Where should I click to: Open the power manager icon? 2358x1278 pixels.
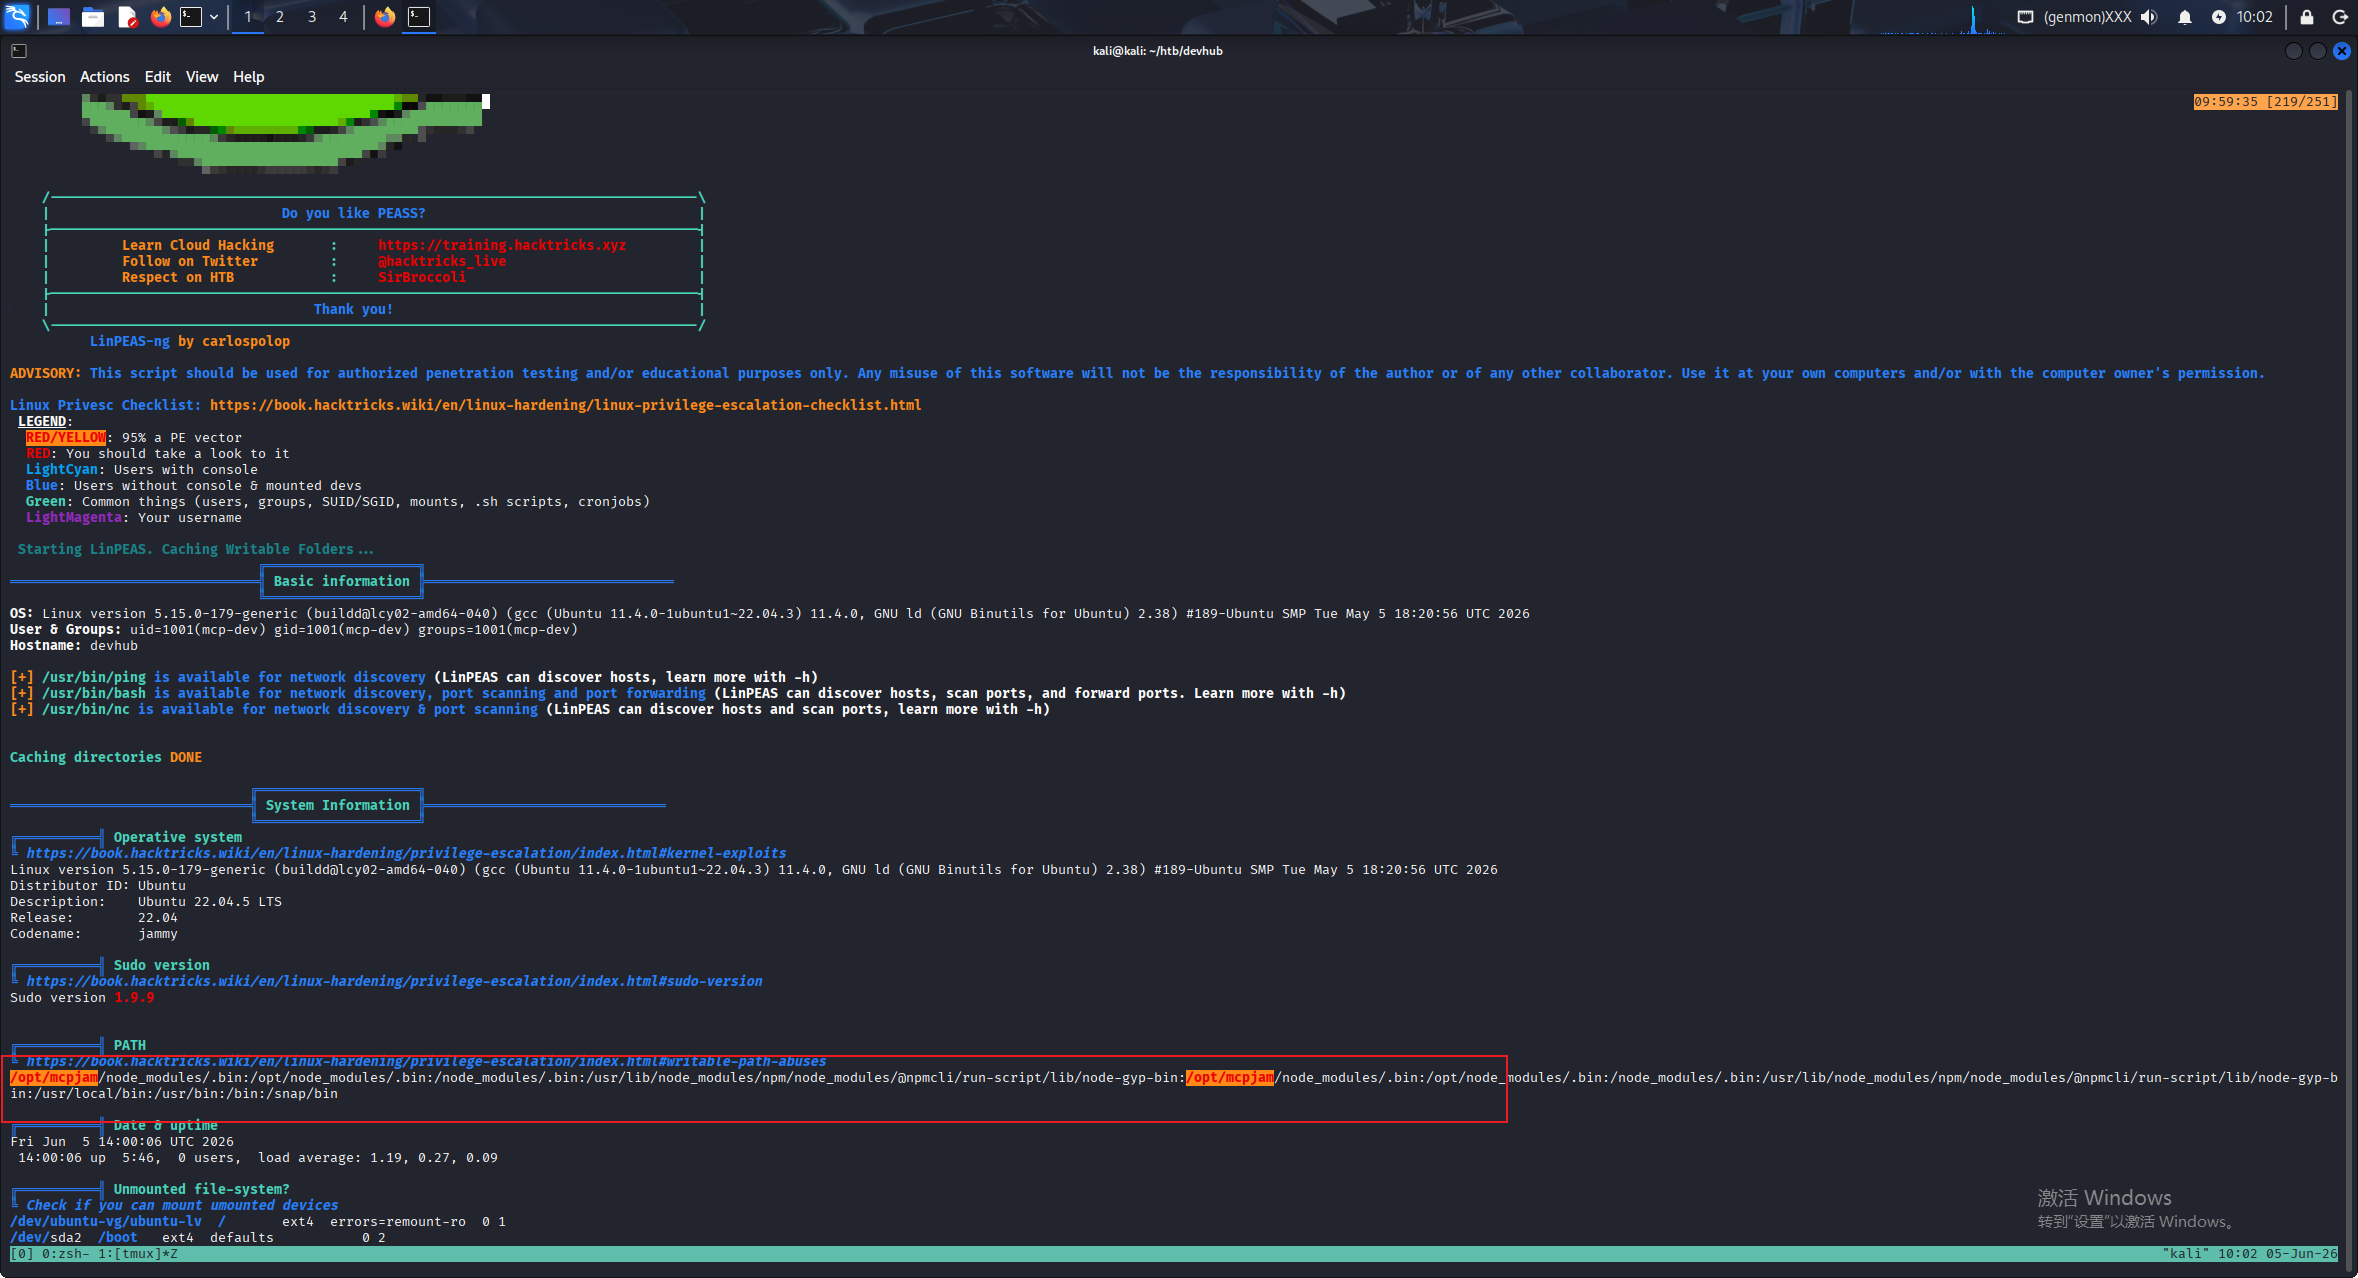[x=2219, y=17]
